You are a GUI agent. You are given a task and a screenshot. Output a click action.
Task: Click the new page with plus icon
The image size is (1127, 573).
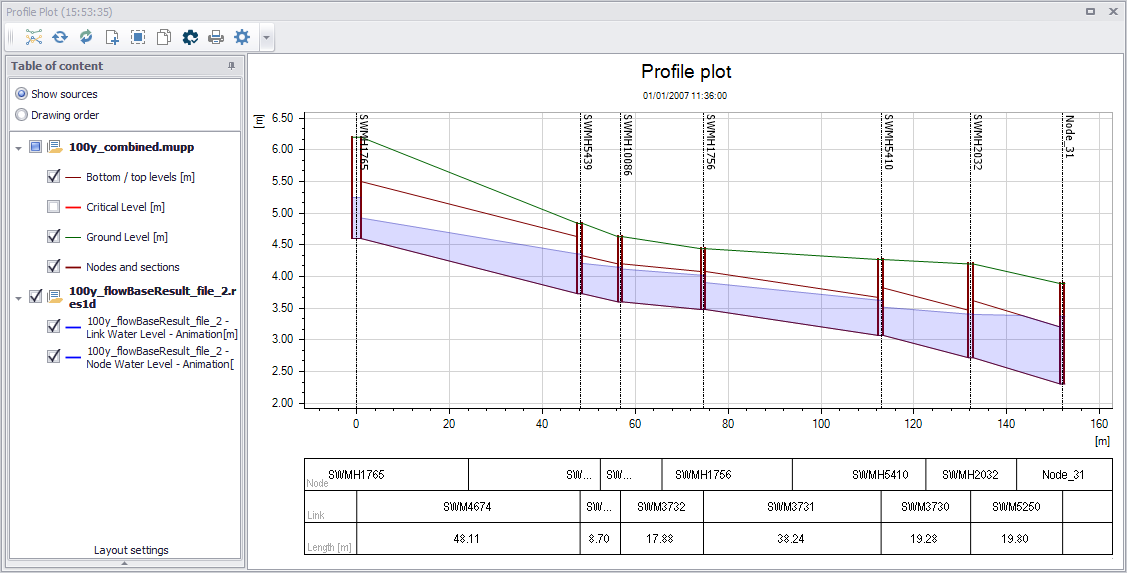point(112,37)
